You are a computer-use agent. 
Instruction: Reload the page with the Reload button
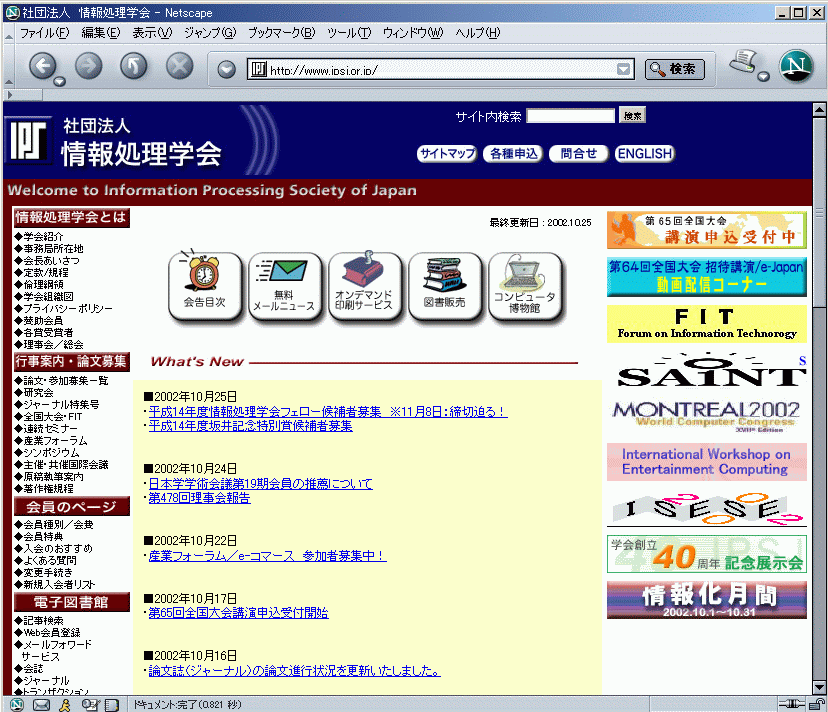click(x=134, y=67)
